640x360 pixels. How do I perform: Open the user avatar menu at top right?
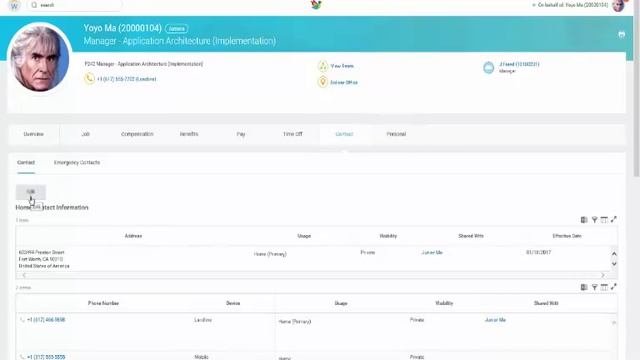pyautogui.click(x=619, y=5)
